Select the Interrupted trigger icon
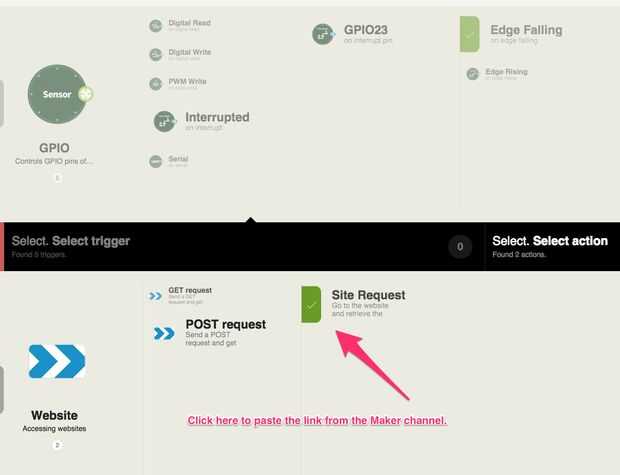This screenshot has width=620, height=475. tap(164, 121)
